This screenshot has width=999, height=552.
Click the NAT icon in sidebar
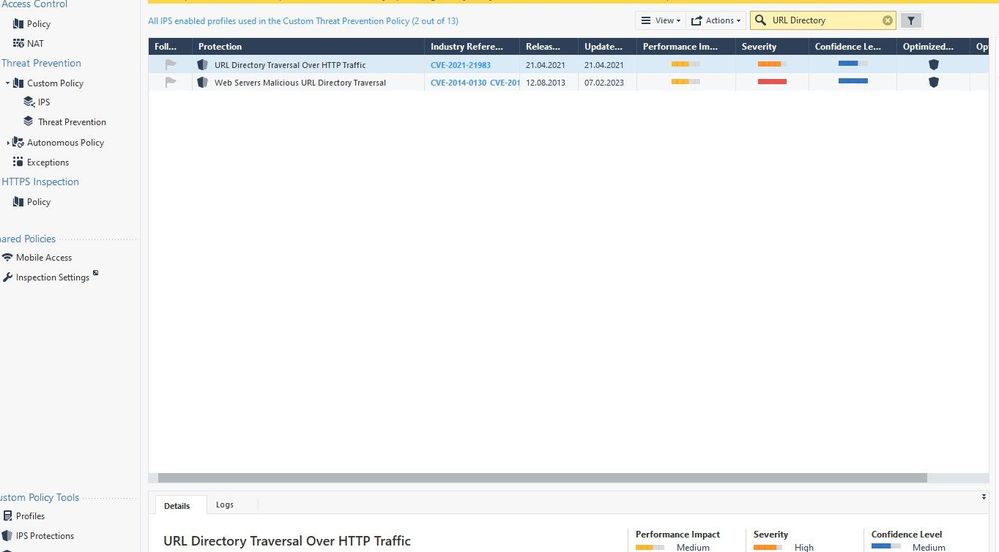(18, 43)
